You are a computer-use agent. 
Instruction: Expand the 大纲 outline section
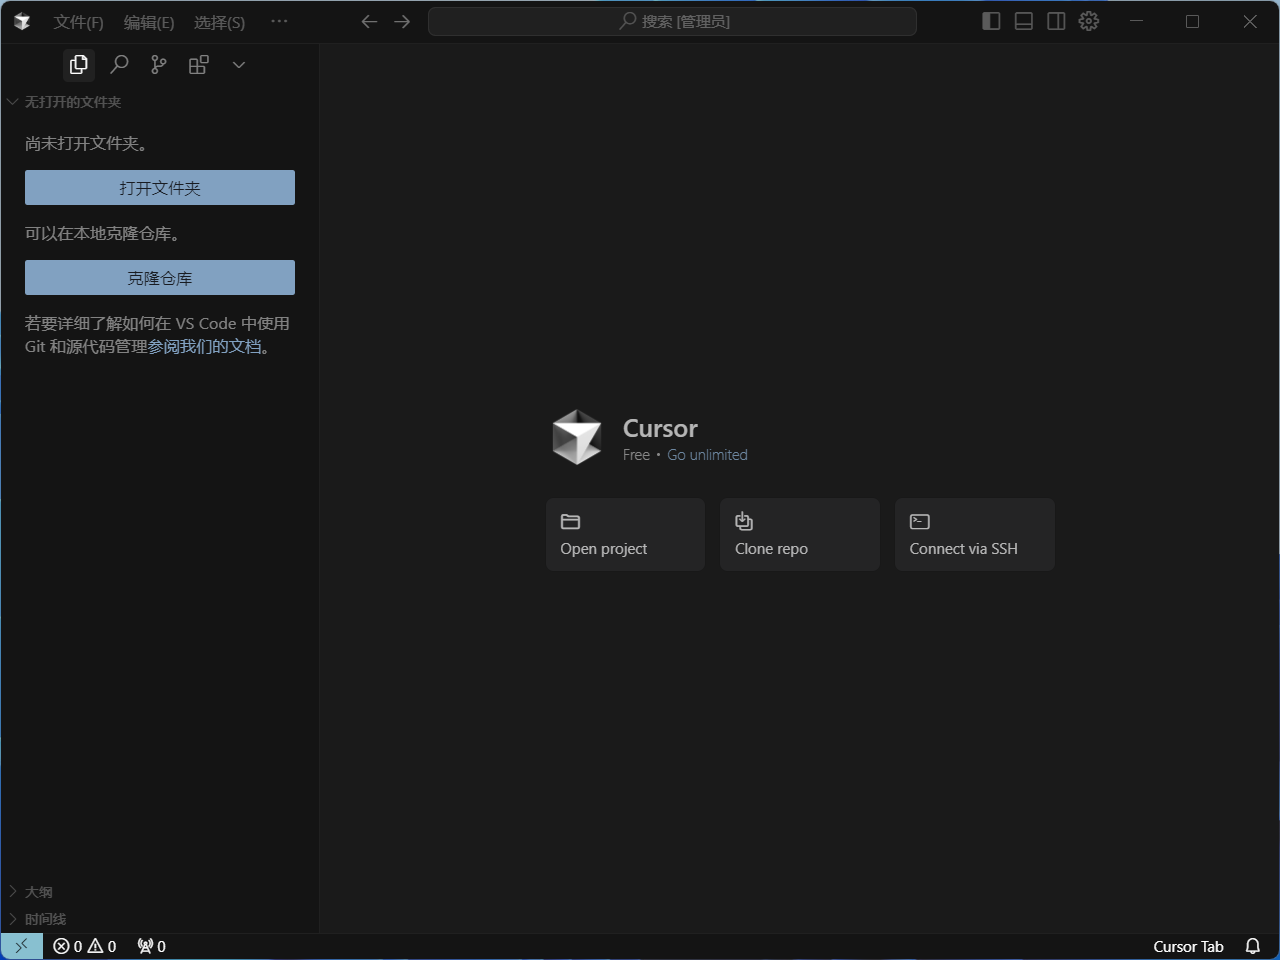point(160,892)
